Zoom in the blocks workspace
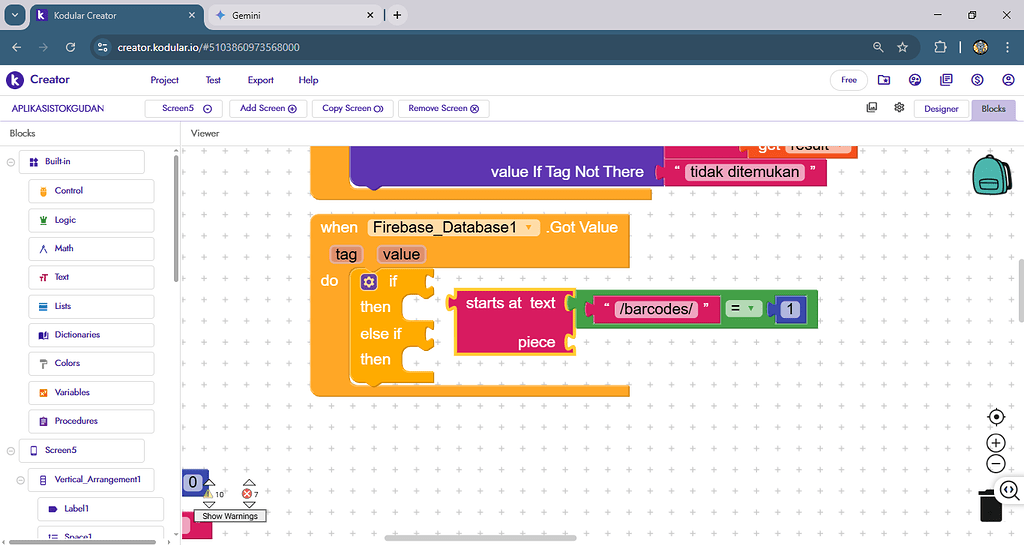 click(x=995, y=442)
